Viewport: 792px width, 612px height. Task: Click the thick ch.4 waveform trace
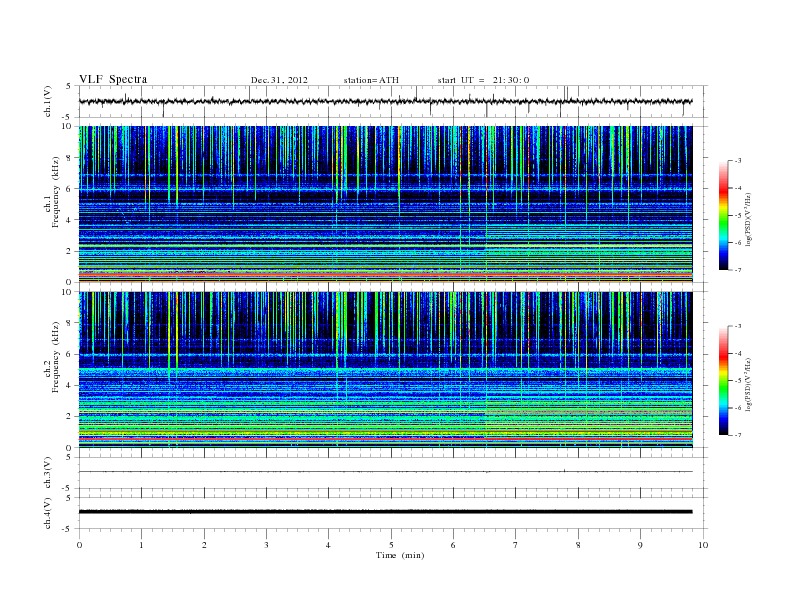coord(385,512)
